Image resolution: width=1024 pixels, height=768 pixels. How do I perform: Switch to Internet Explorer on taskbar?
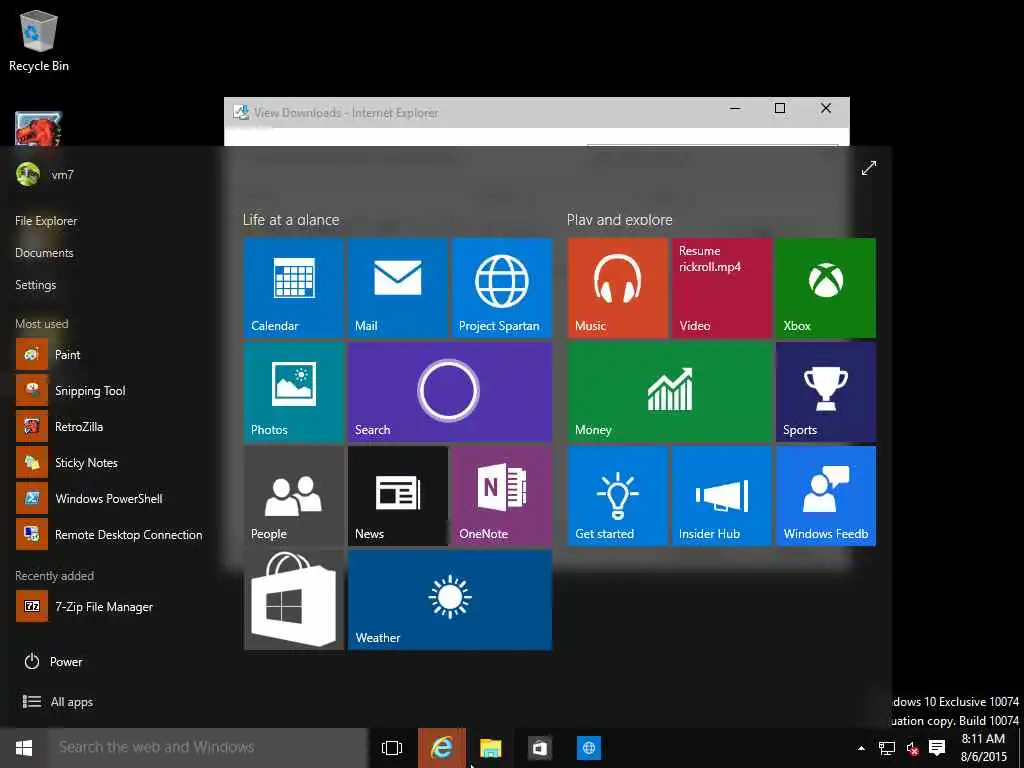point(442,748)
